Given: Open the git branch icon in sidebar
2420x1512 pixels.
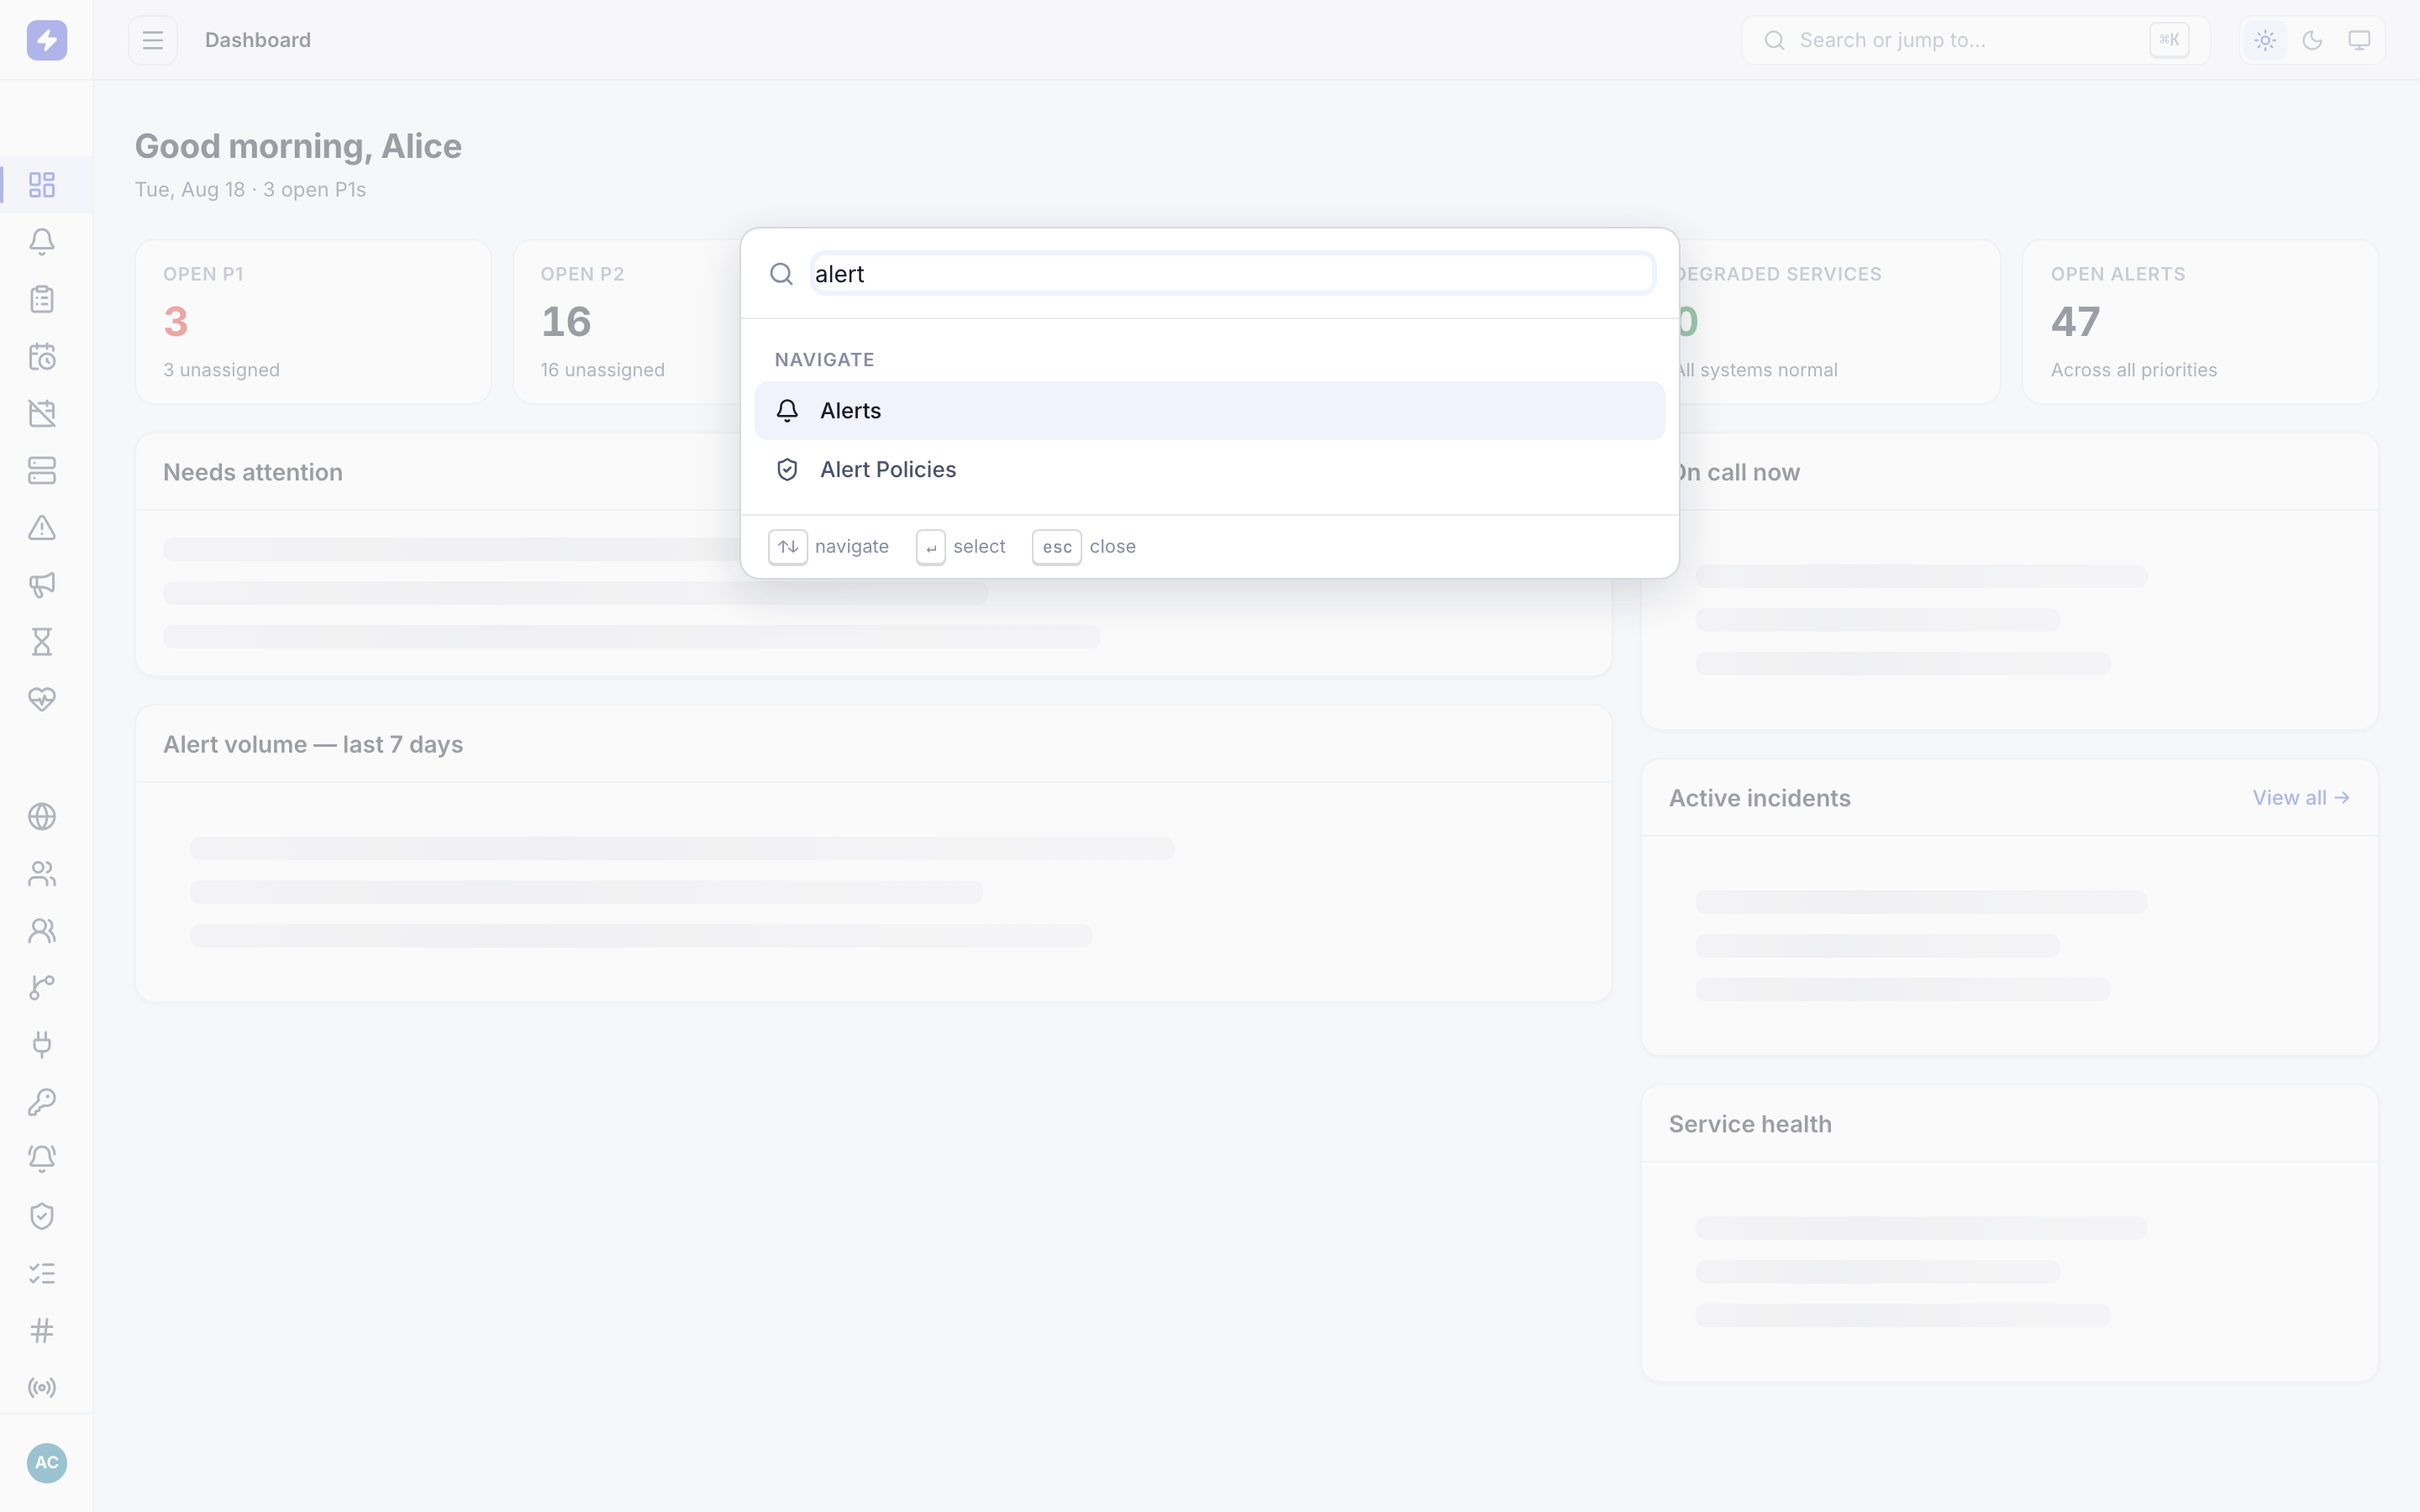Looking at the screenshot, I should click(x=42, y=988).
